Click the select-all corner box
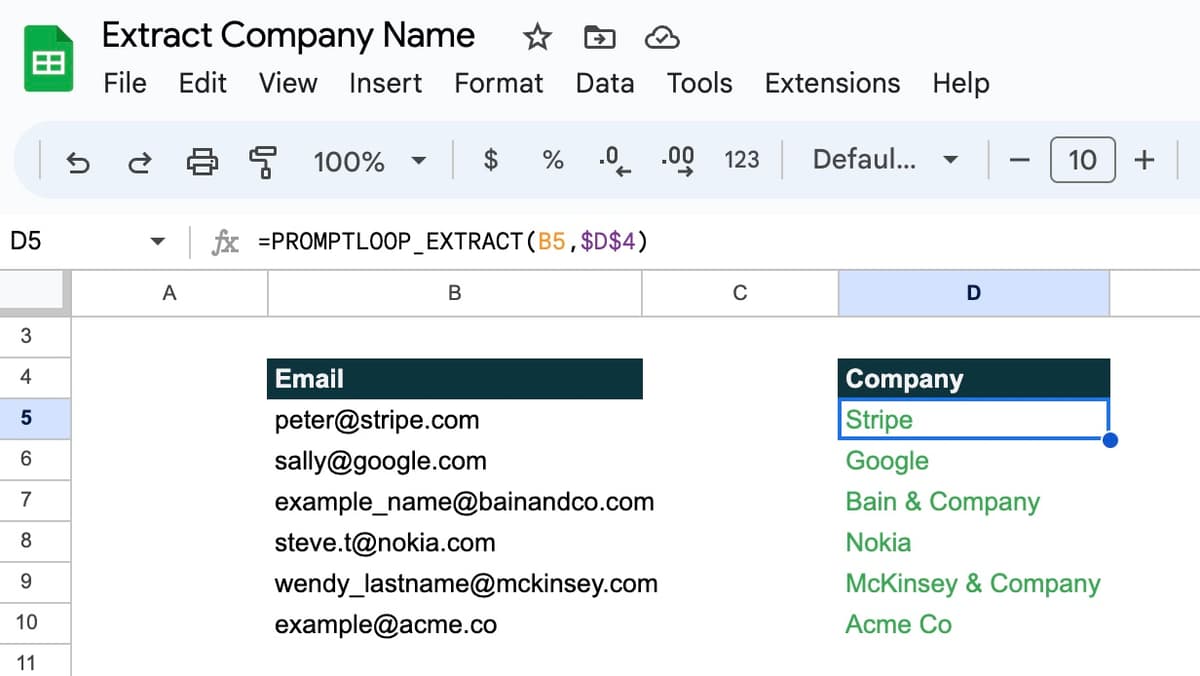The height and width of the screenshot is (676, 1200). click(35, 293)
